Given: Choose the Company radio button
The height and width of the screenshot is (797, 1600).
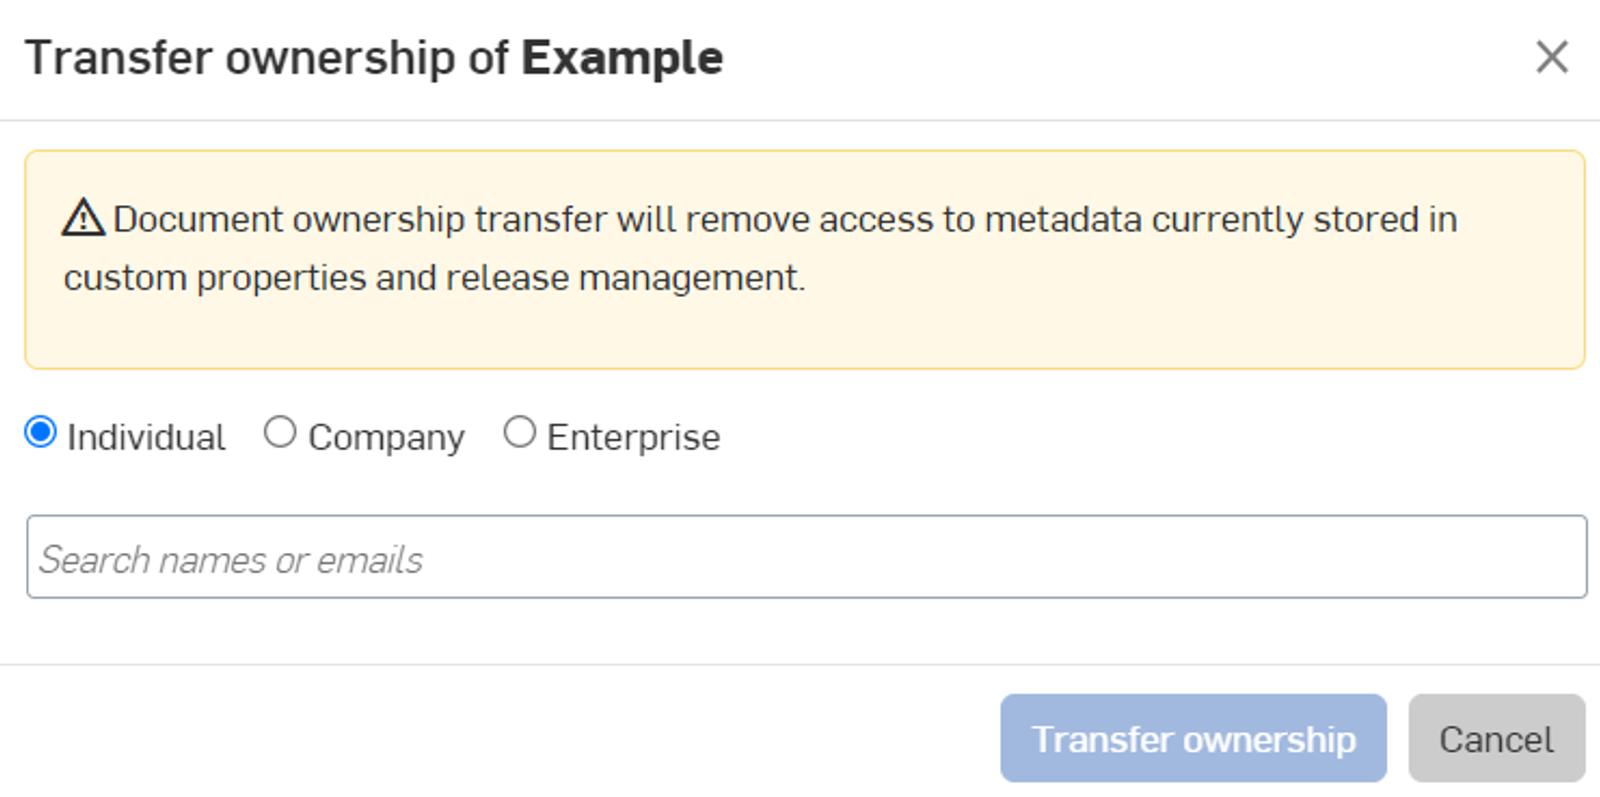Looking at the screenshot, I should click(280, 433).
